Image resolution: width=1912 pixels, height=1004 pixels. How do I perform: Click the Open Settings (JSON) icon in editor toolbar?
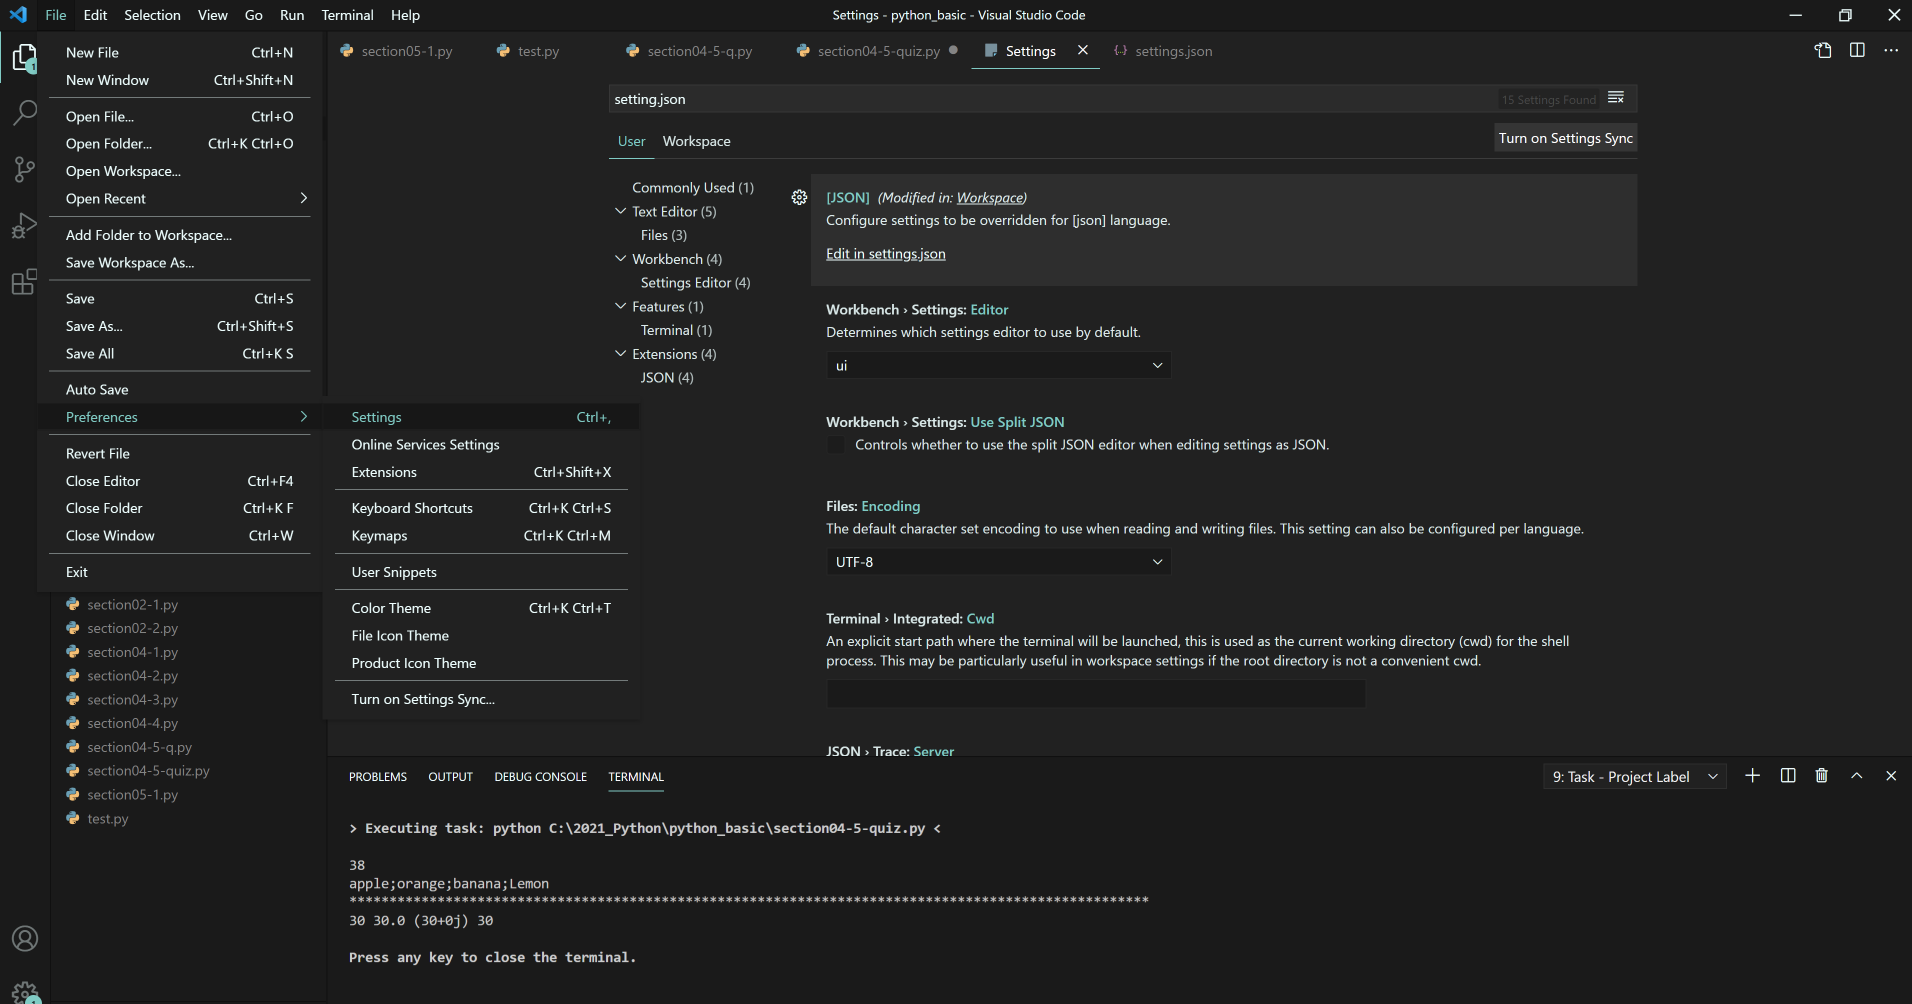[x=1823, y=51]
